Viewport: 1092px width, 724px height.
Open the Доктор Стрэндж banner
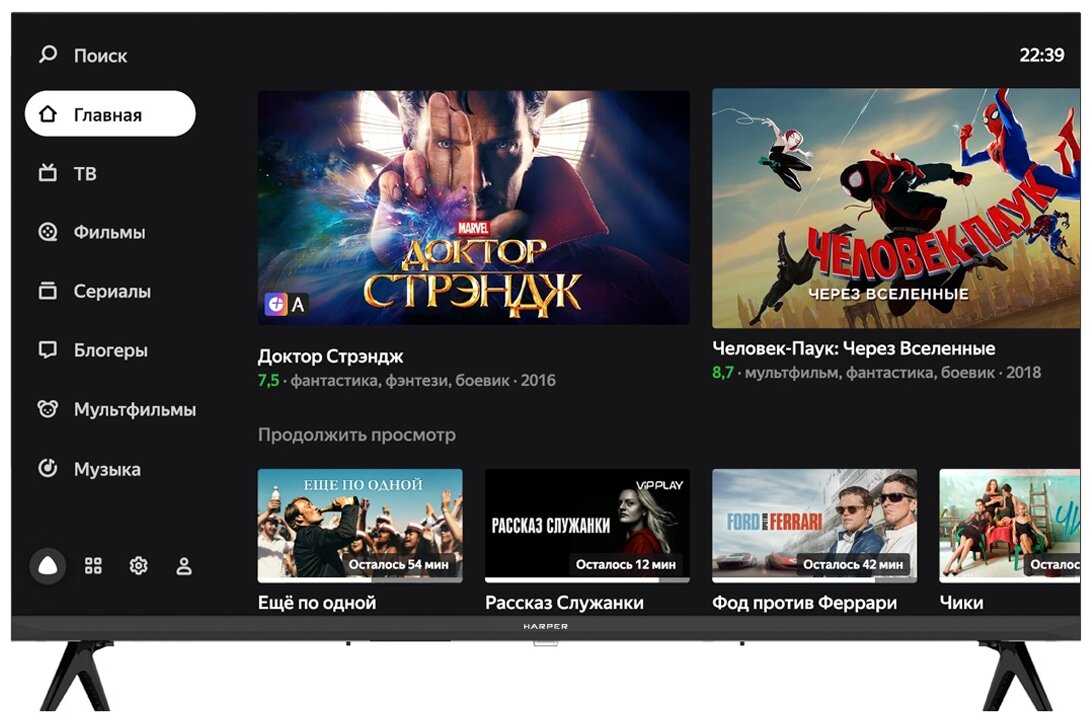(x=474, y=207)
